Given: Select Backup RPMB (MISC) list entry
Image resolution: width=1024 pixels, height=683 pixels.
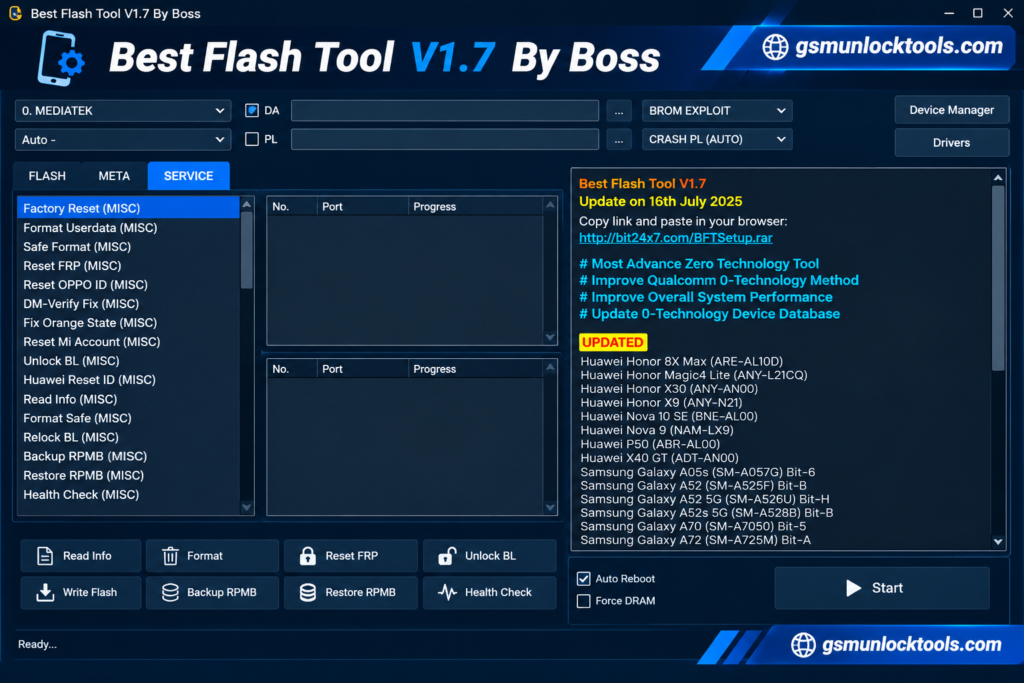Looking at the screenshot, I should coord(128,456).
